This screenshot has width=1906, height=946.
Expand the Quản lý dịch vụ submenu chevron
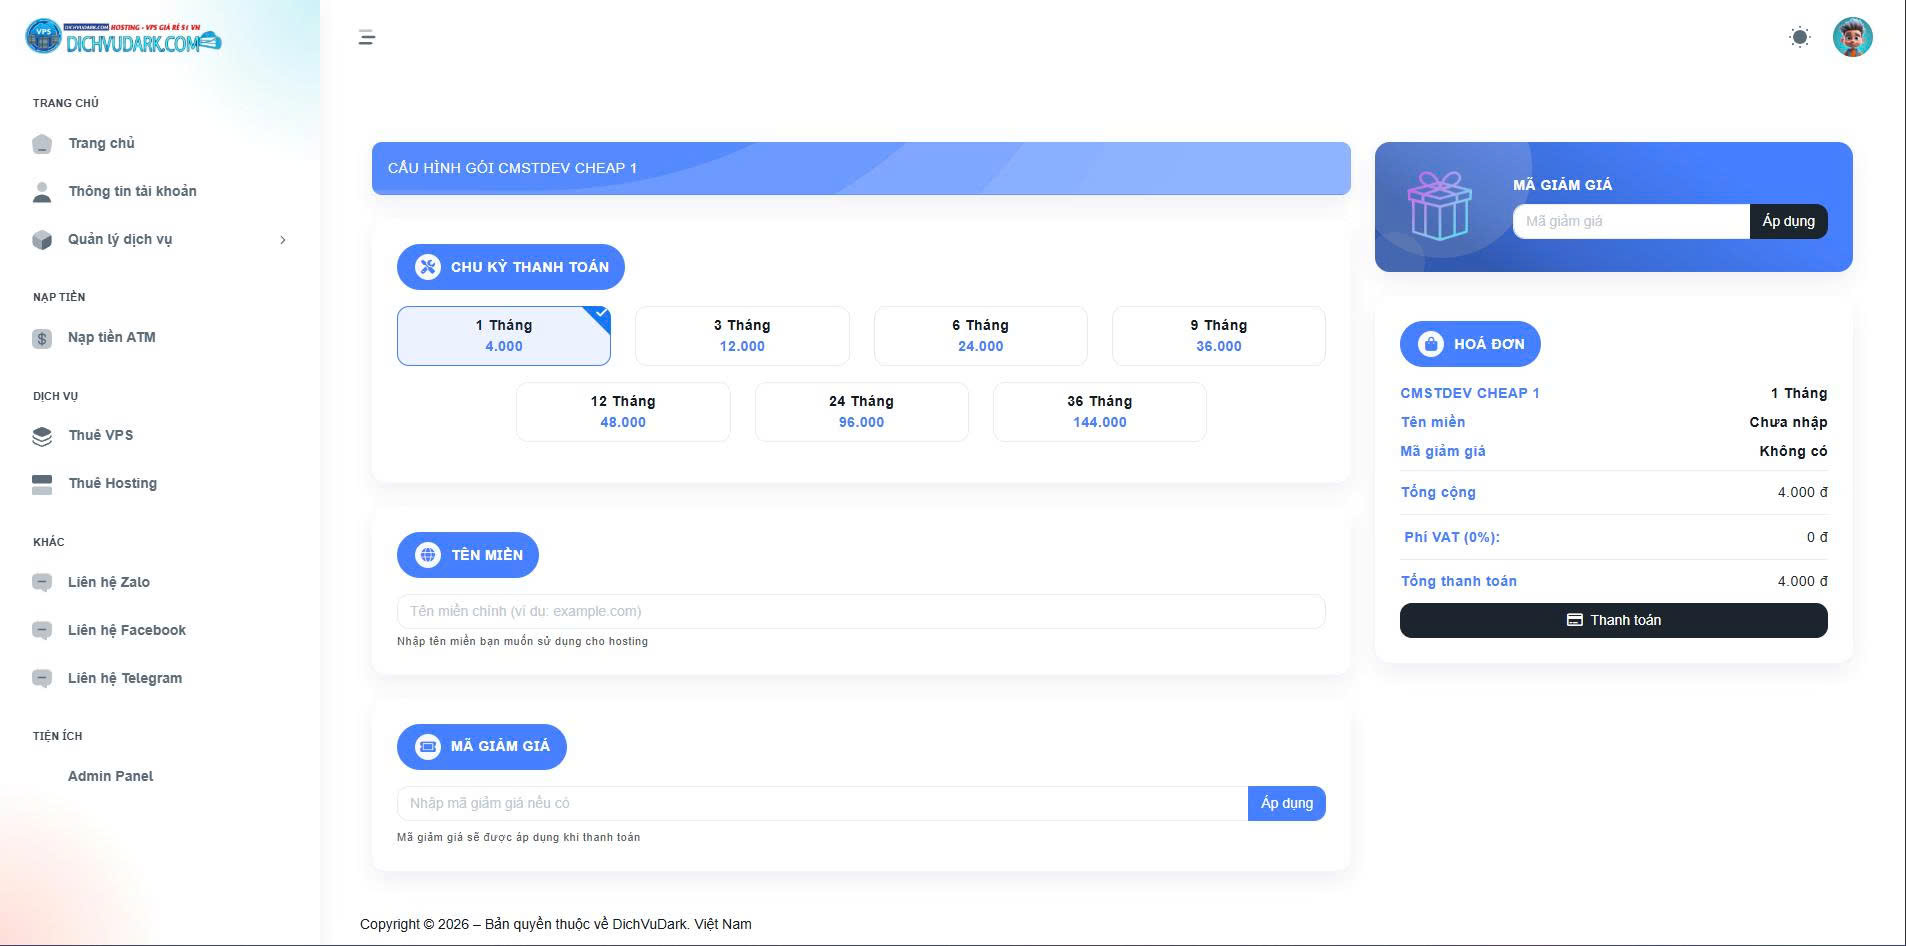coord(283,240)
